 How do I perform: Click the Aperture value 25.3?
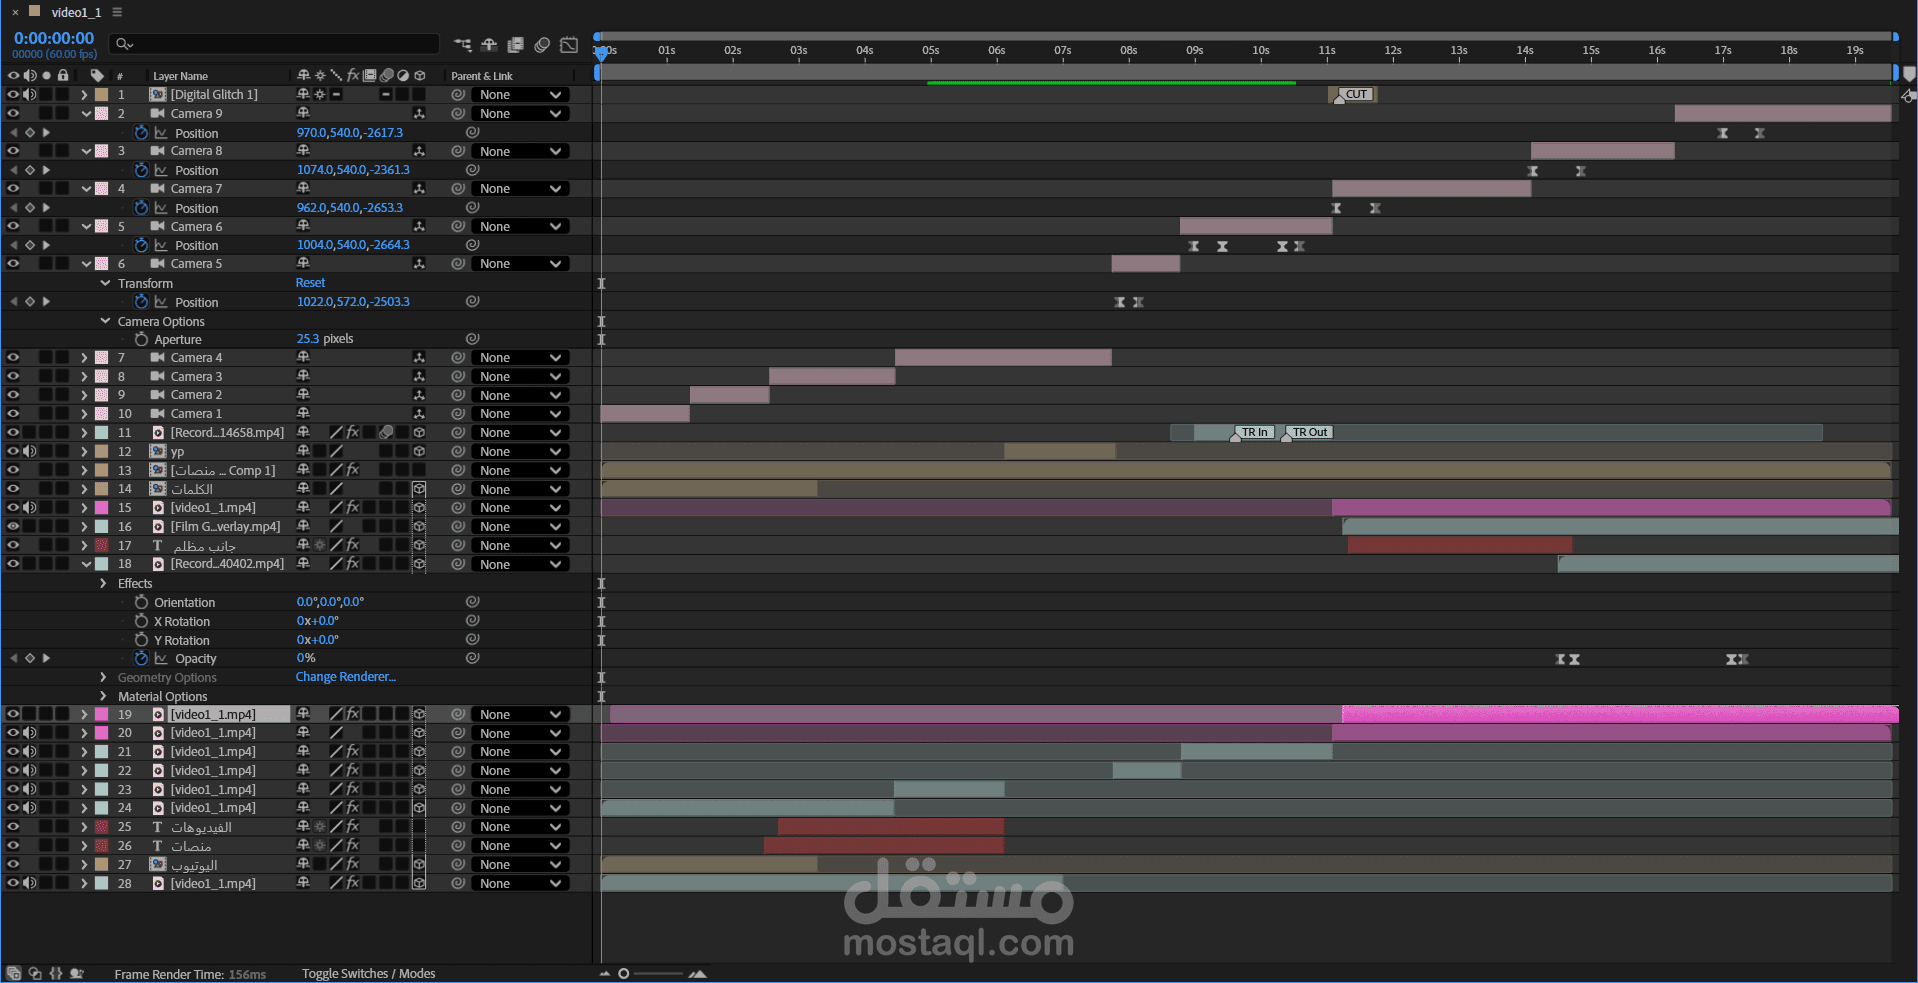[x=307, y=339]
